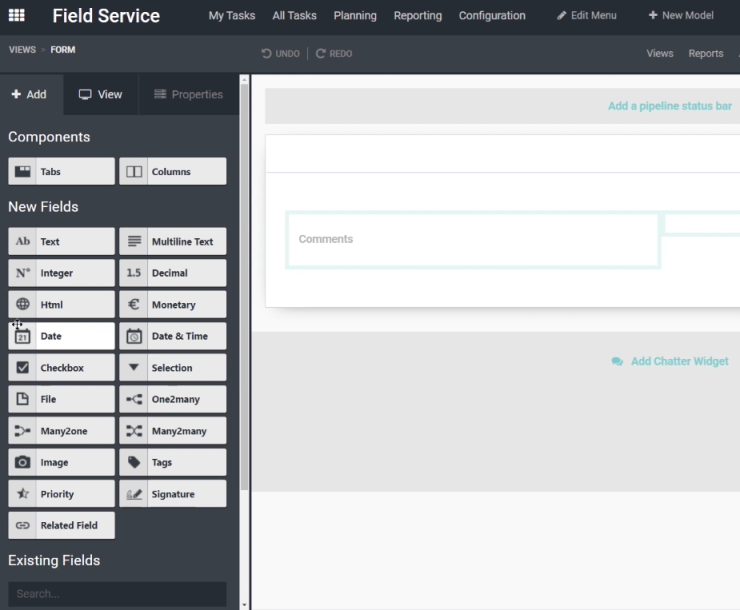Click the Existing Fields heading

pyautogui.click(x=54, y=560)
